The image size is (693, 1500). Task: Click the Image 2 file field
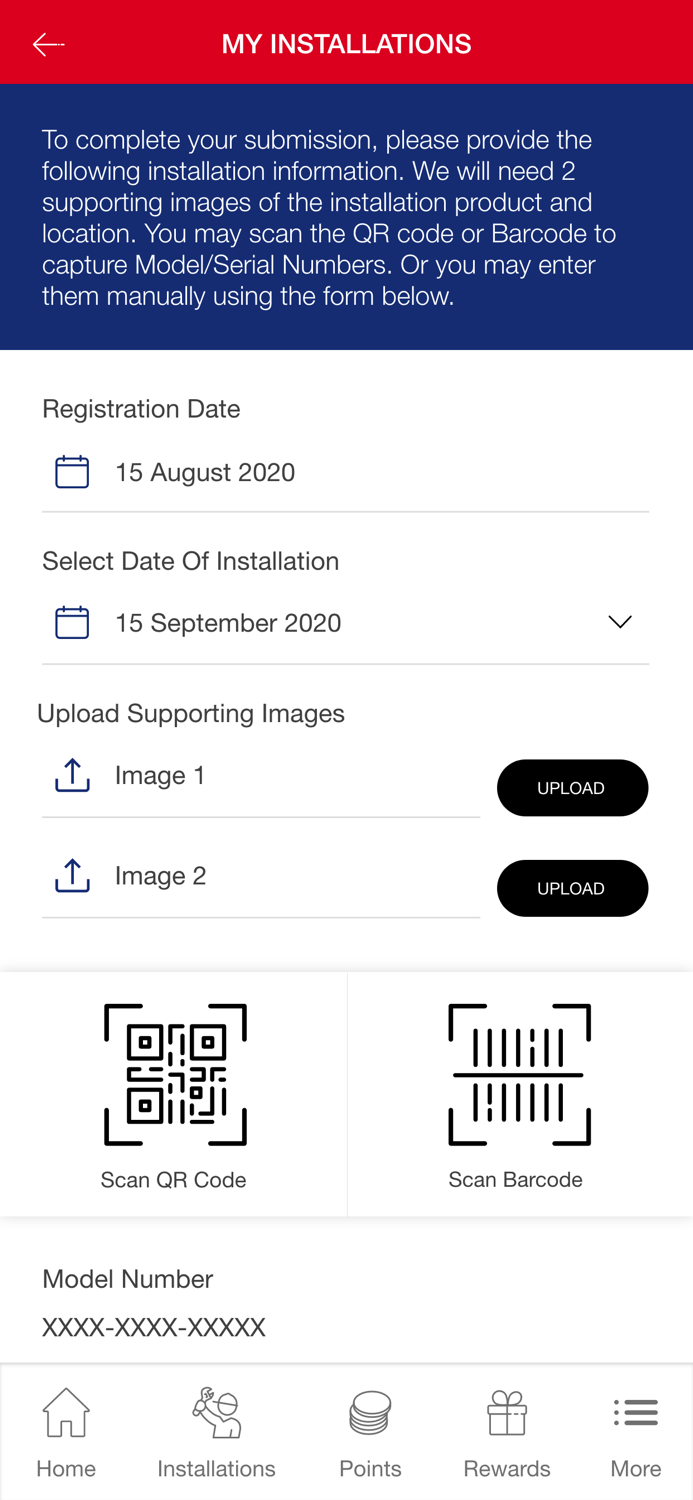(x=290, y=876)
